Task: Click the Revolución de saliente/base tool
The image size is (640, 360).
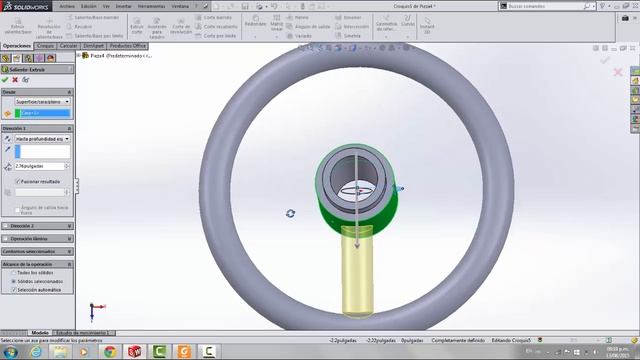Action: click(x=49, y=28)
